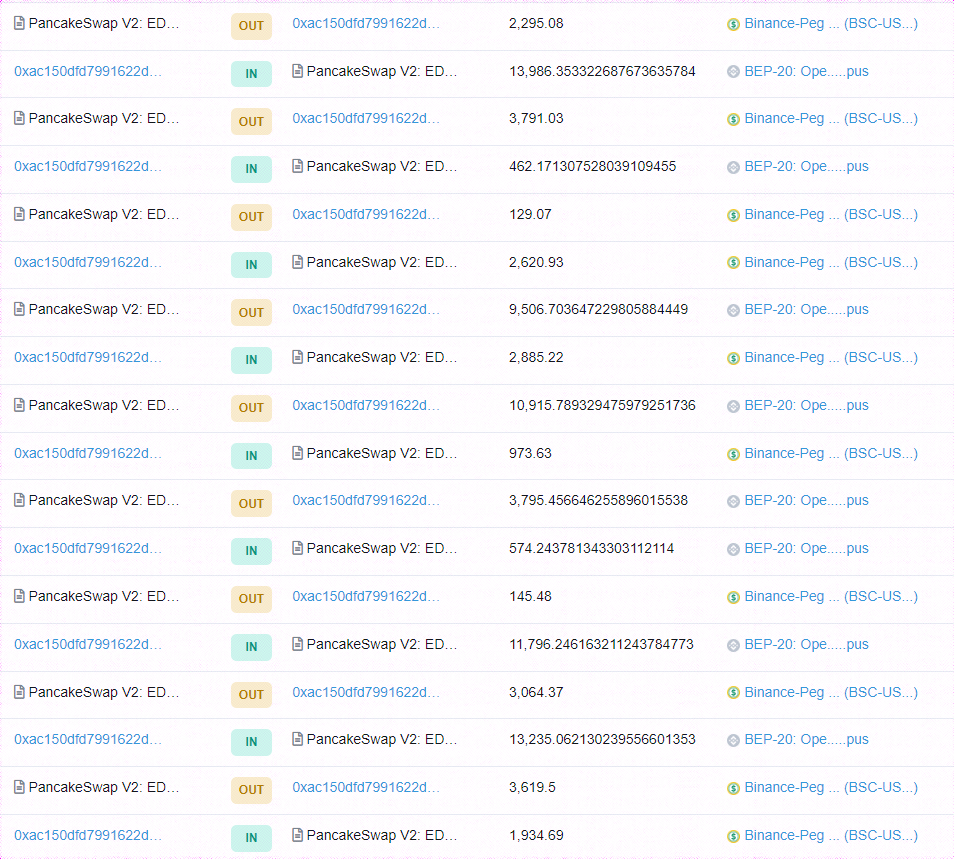Click the Binance-Peg token icon in the 2,295.08 row
This screenshot has height=859, width=954.
click(x=733, y=24)
